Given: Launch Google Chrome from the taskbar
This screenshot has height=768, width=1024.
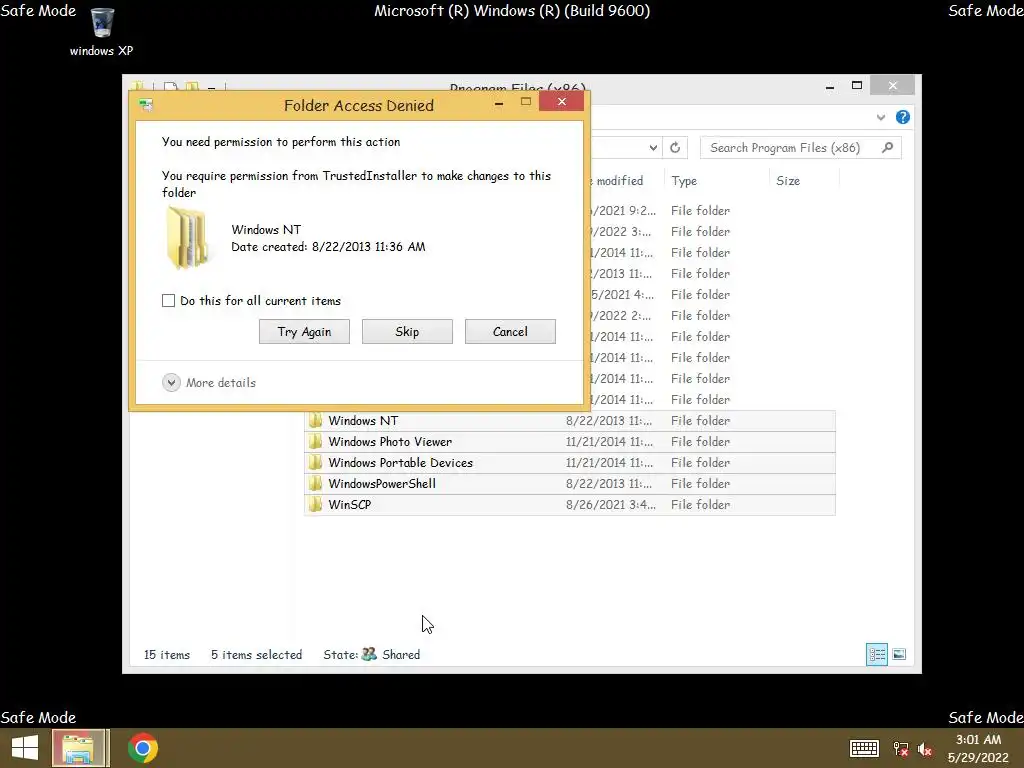Looking at the screenshot, I should [142, 748].
